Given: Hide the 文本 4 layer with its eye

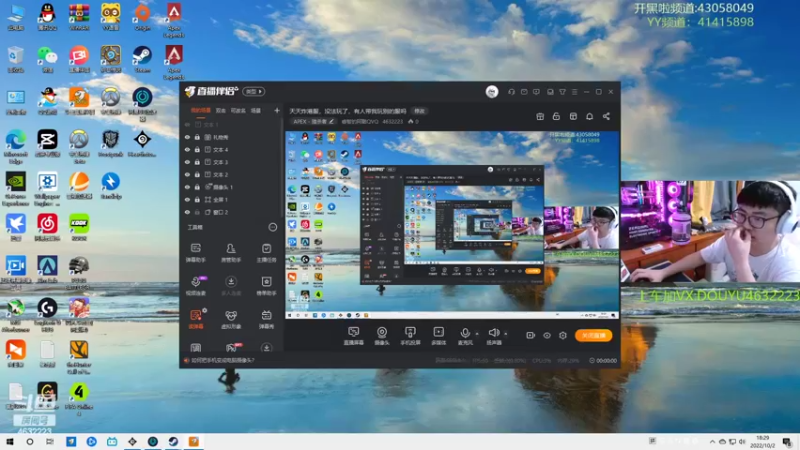Looking at the screenshot, I should coord(187,150).
